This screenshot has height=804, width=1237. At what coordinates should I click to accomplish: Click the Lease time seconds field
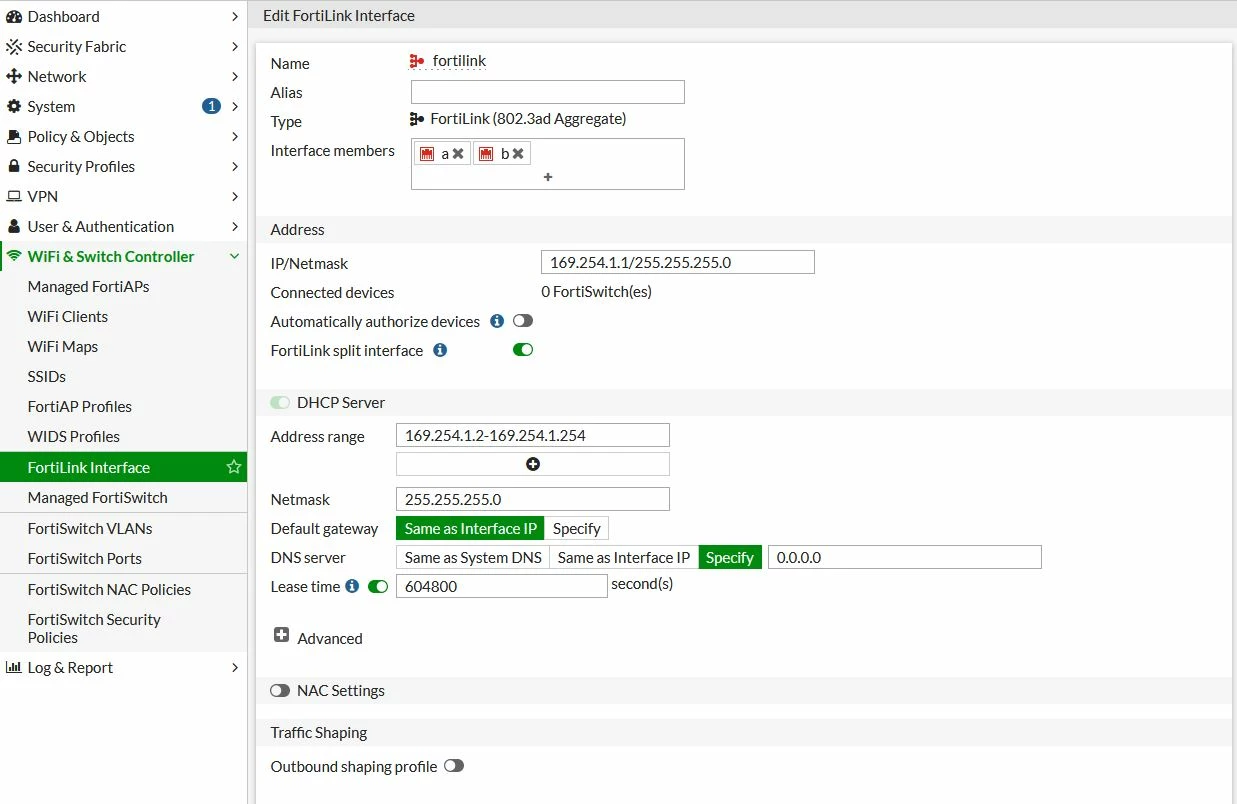pos(502,586)
